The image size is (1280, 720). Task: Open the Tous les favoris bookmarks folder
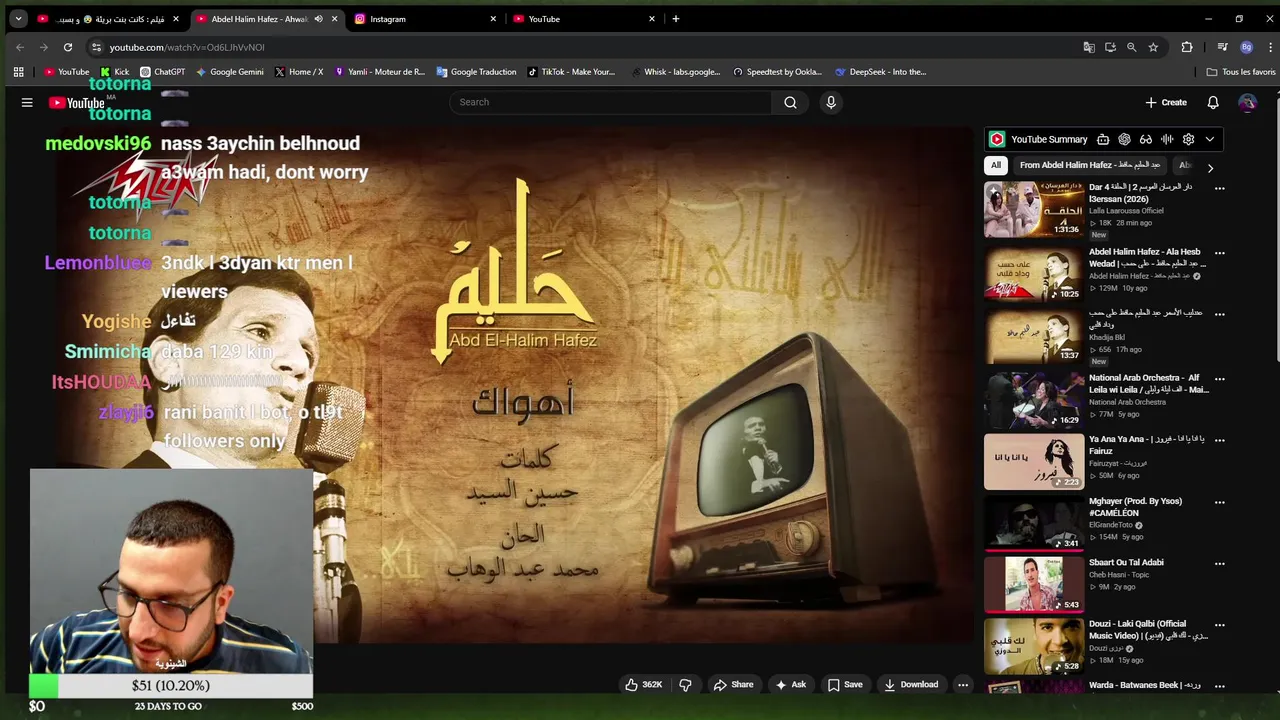(1241, 72)
